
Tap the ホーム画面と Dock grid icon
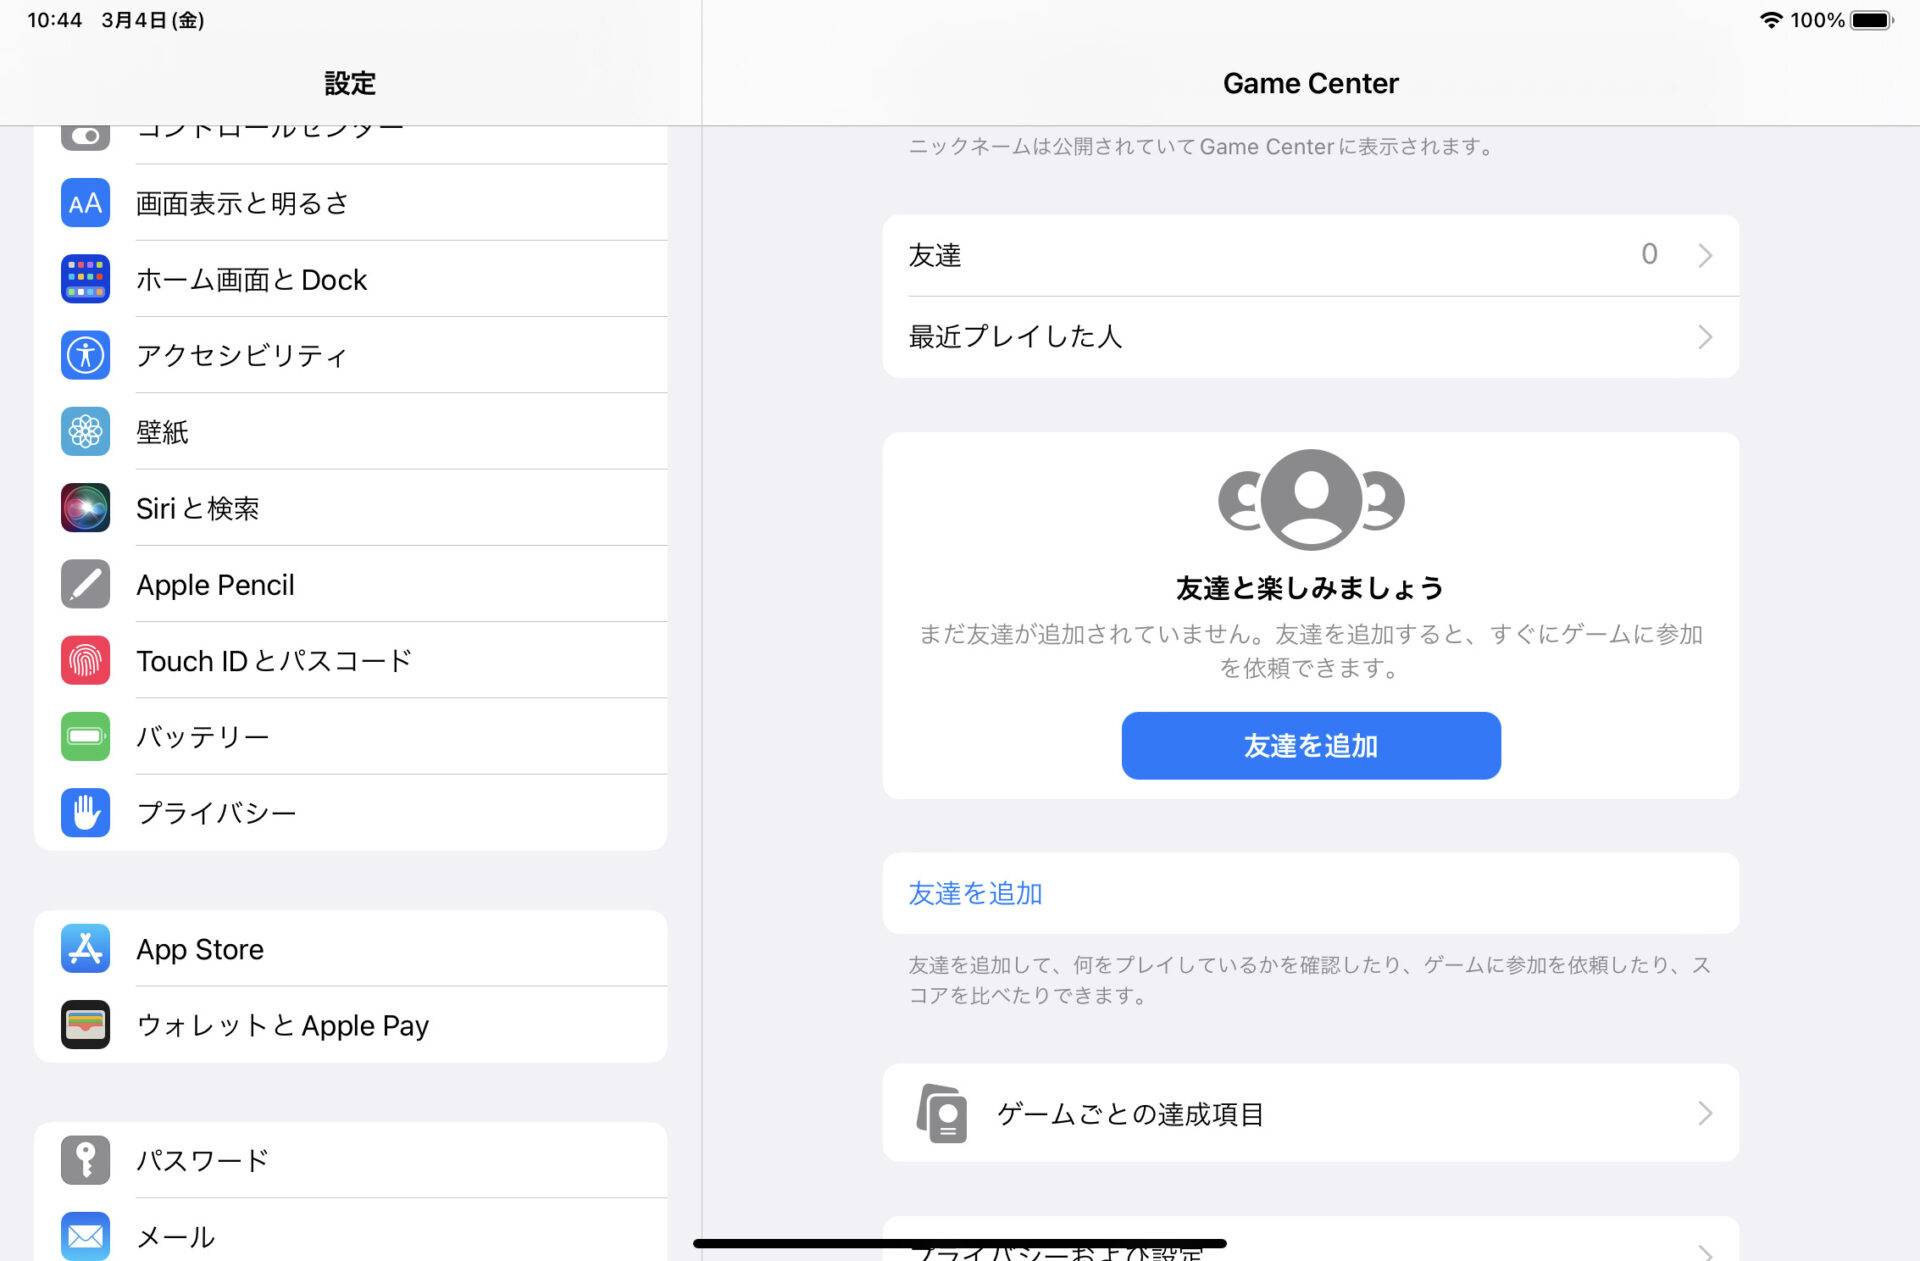click(85, 279)
